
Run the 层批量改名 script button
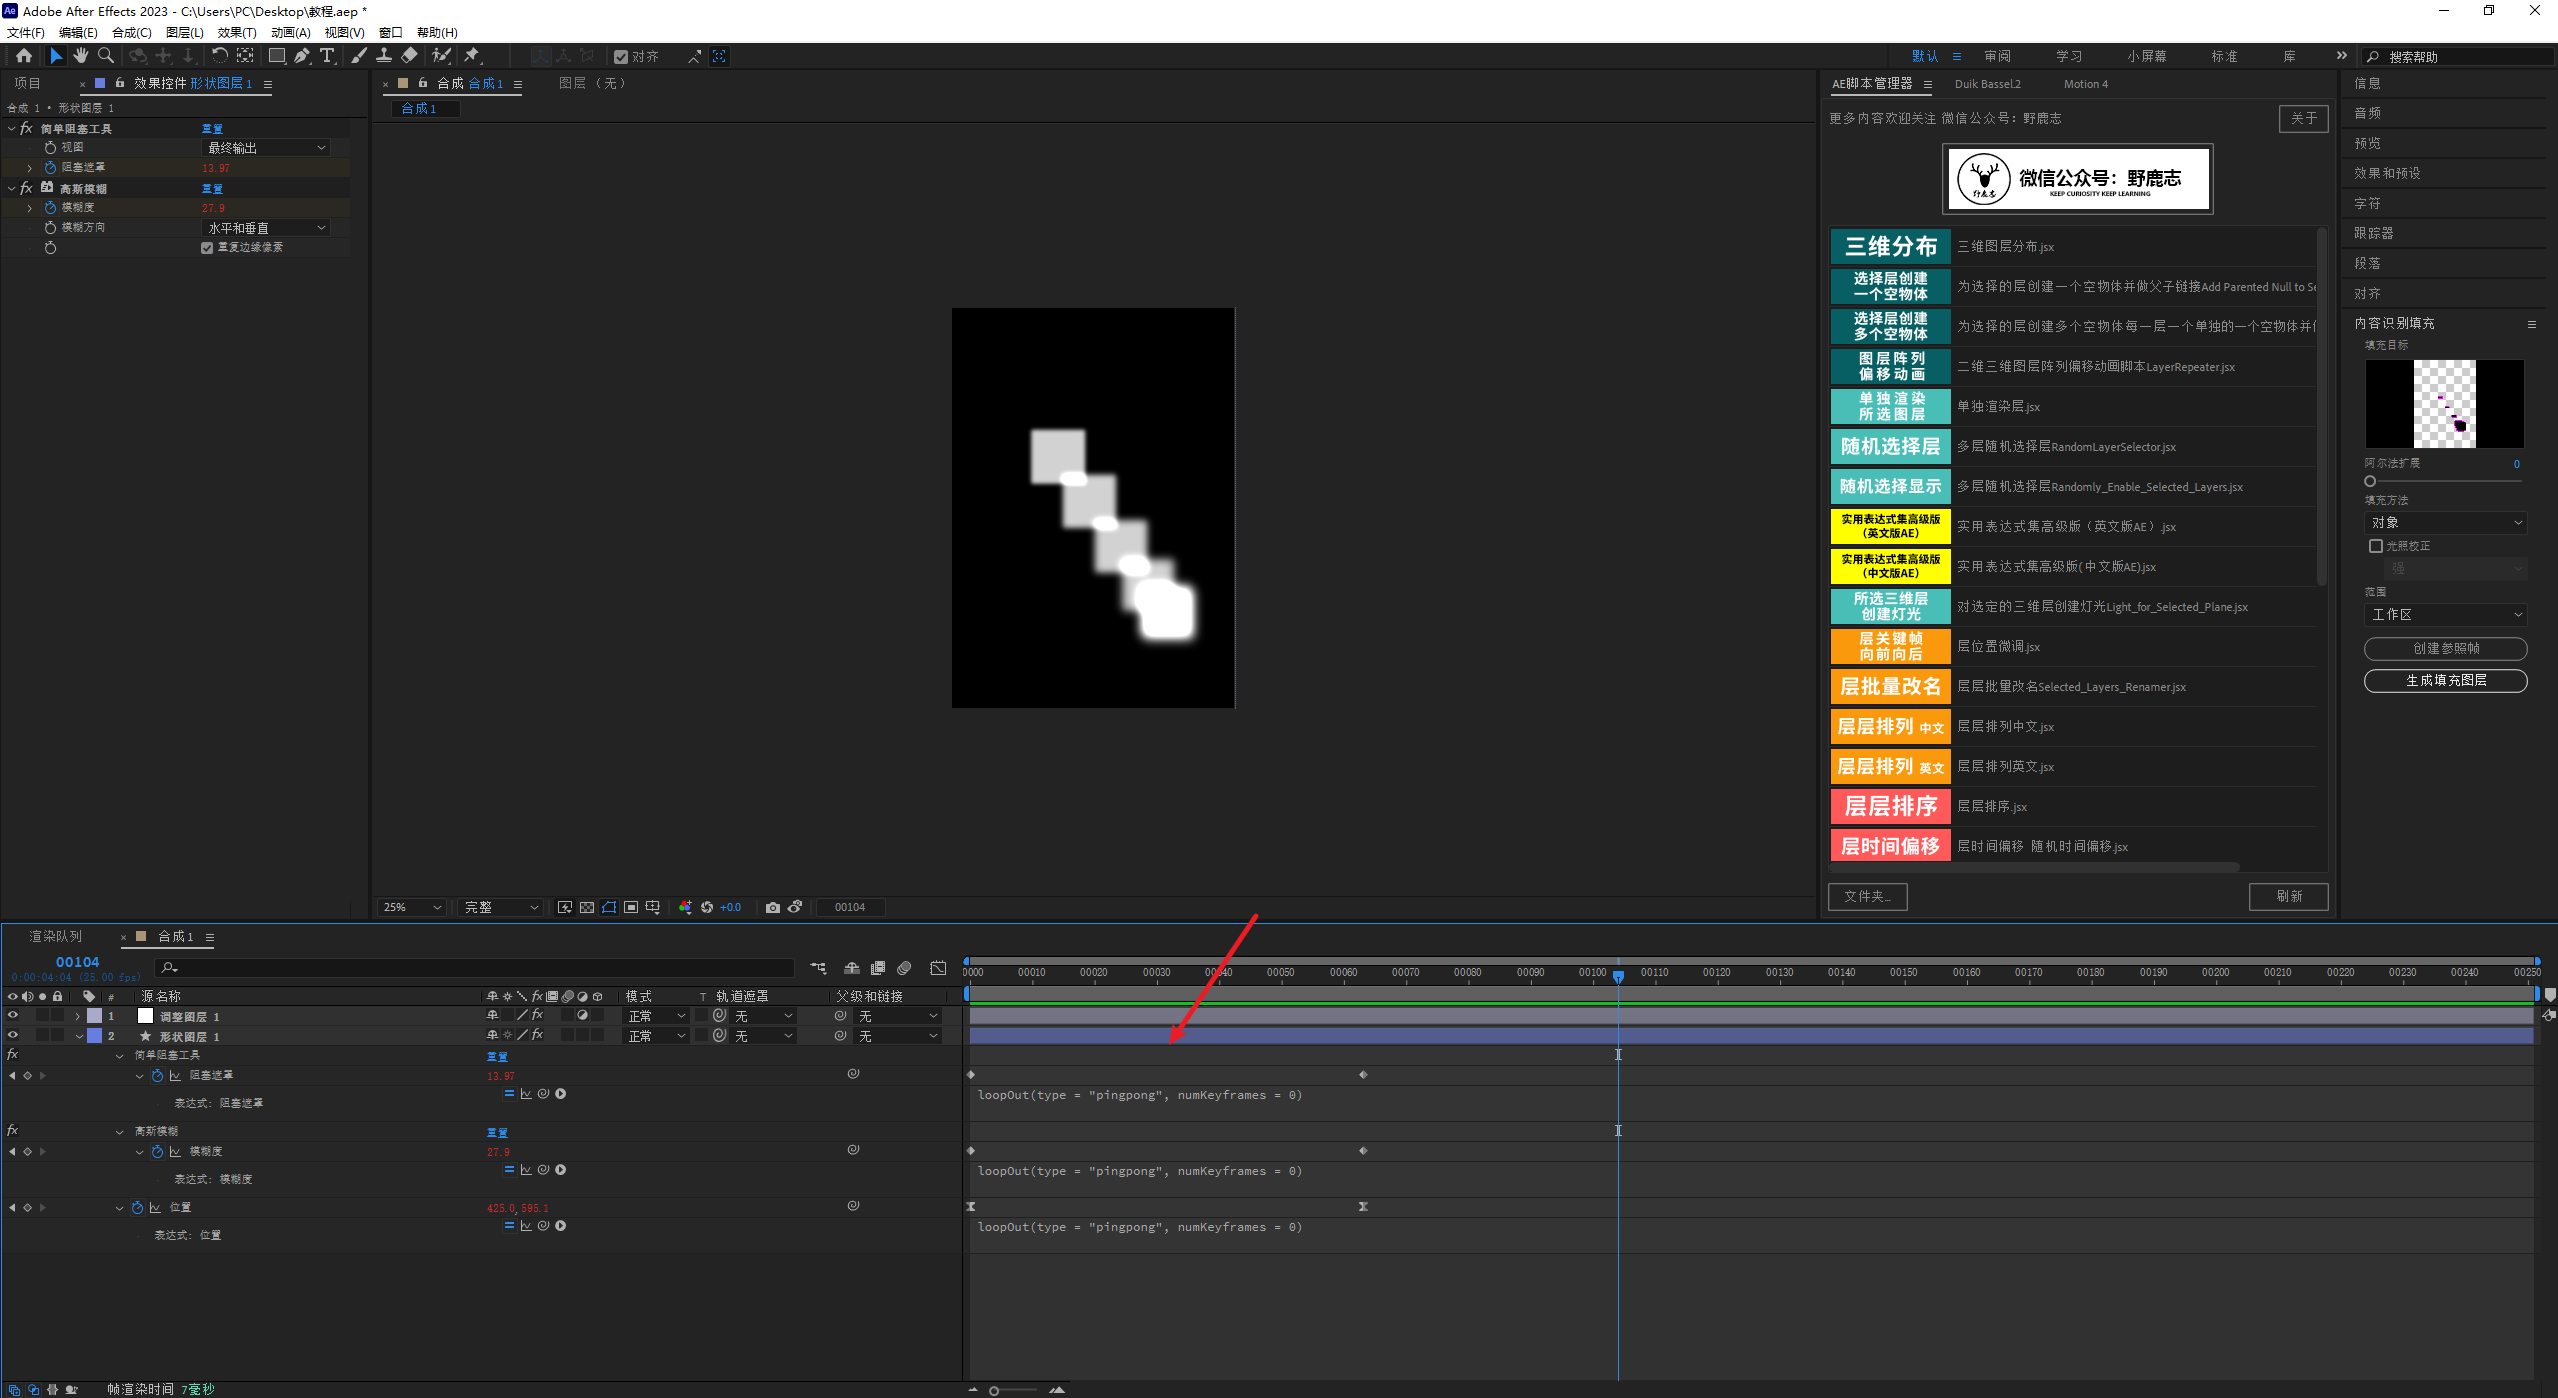(1889, 686)
